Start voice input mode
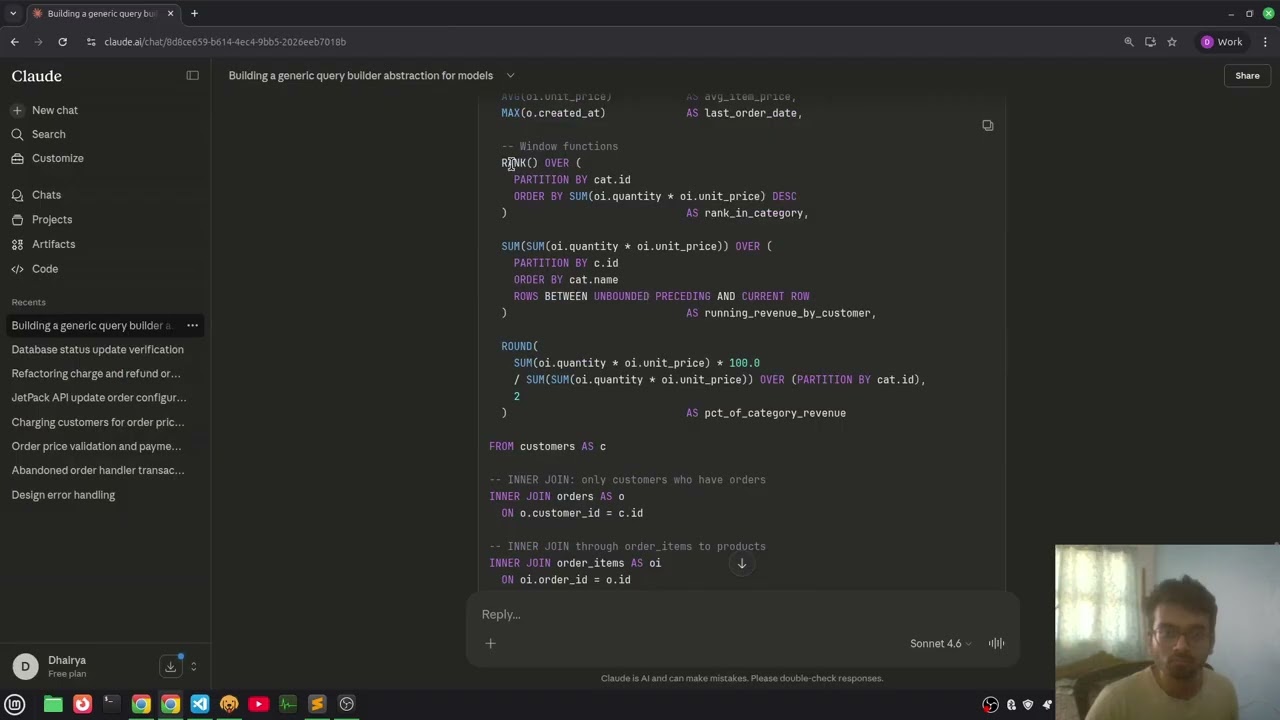Viewport: 1280px width, 720px height. pos(996,643)
